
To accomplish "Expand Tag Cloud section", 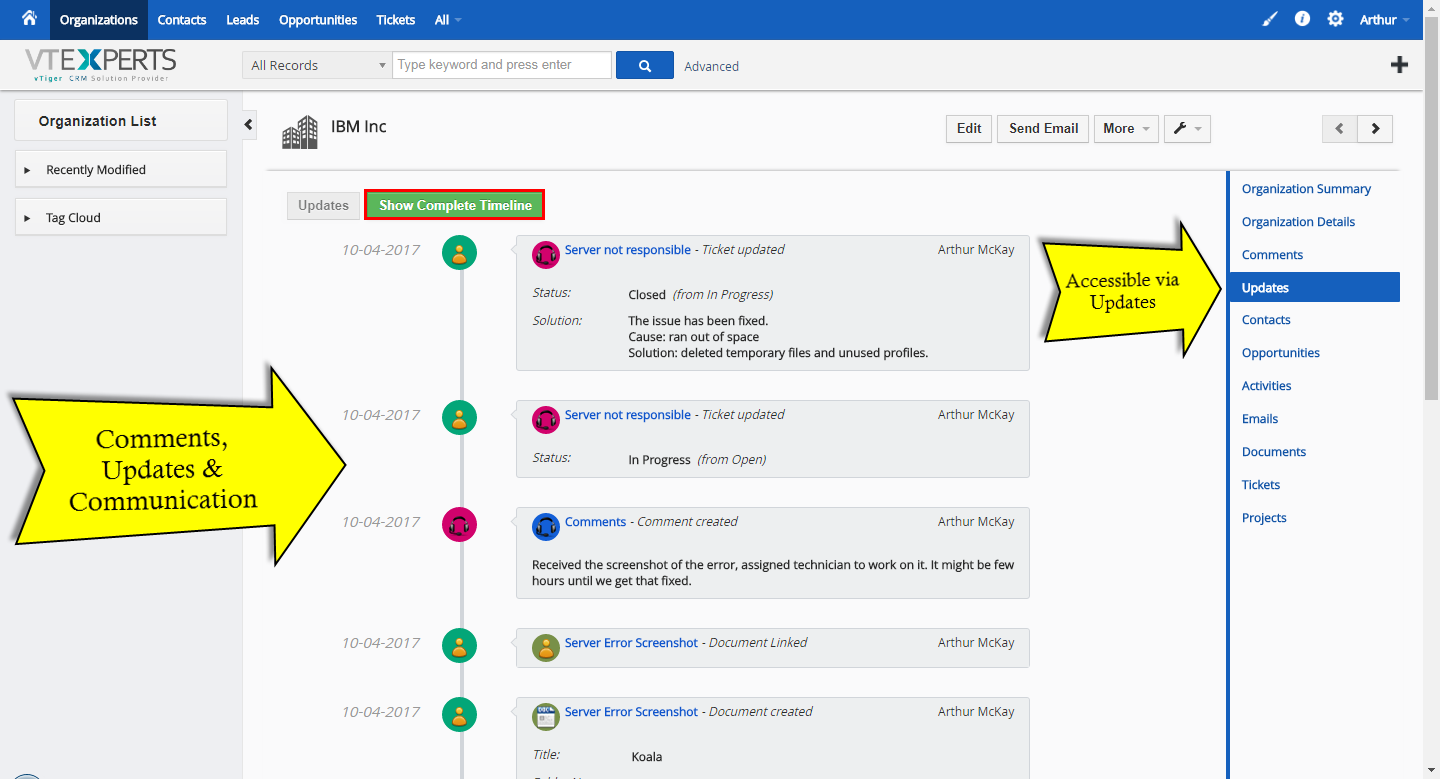I will pos(121,217).
